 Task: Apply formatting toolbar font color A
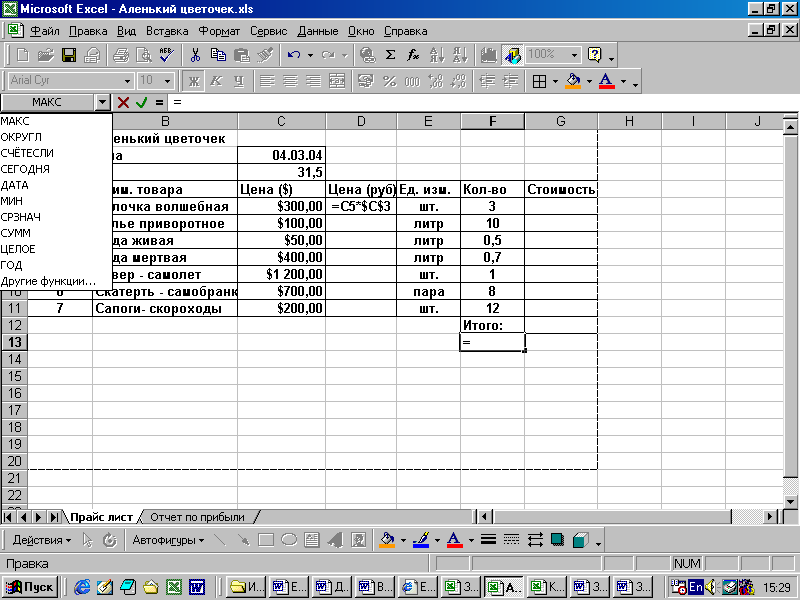(607, 81)
